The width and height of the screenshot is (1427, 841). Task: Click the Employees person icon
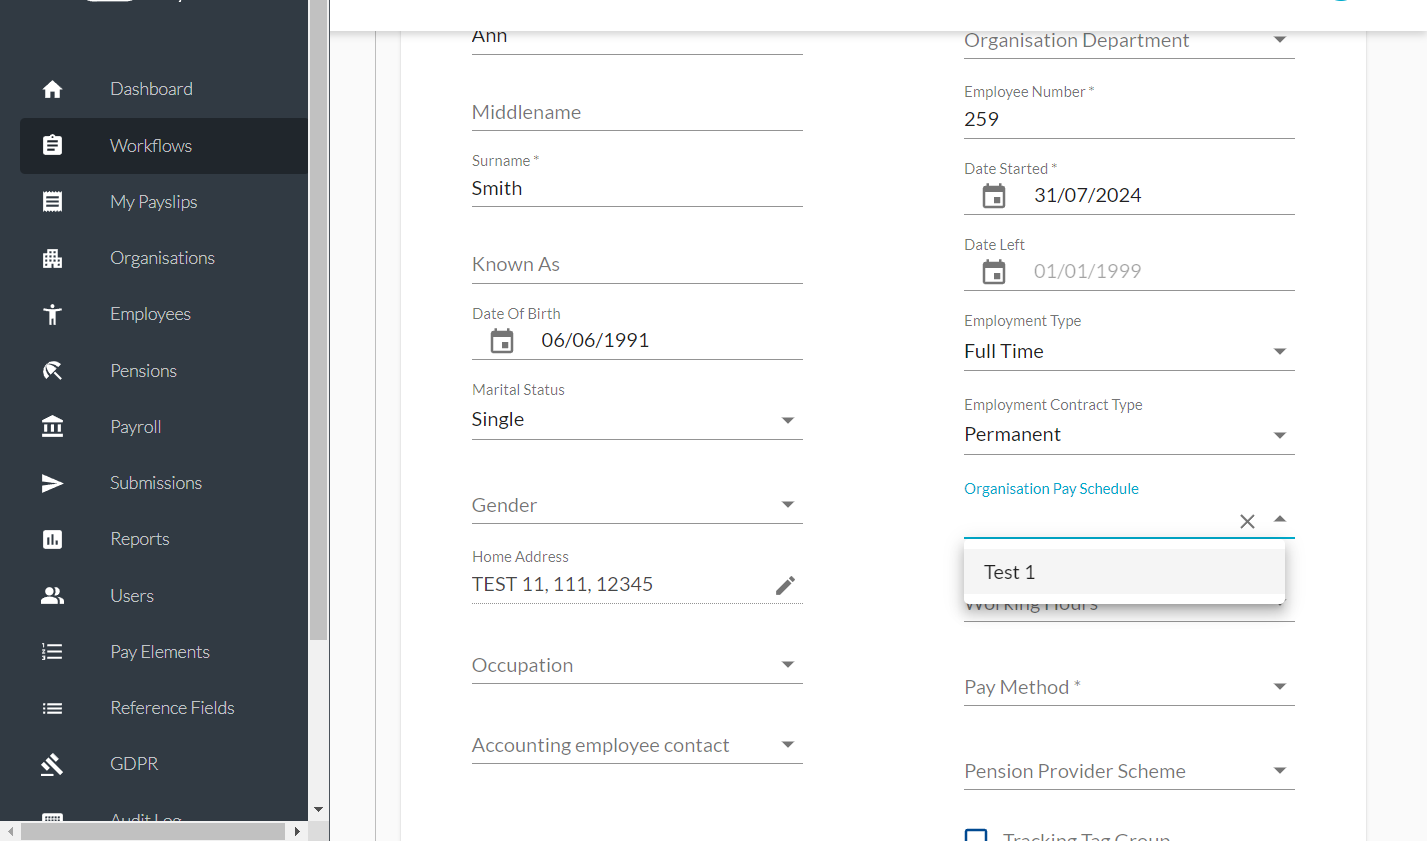click(x=53, y=314)
